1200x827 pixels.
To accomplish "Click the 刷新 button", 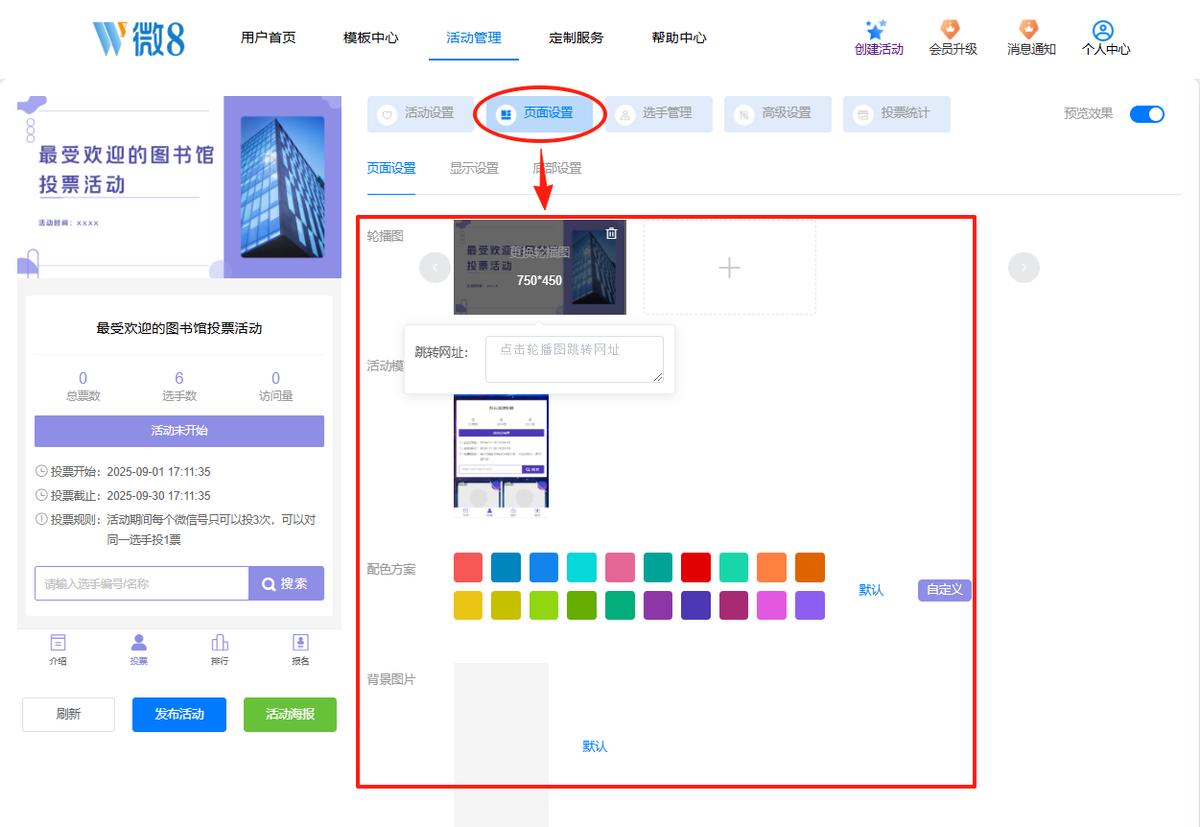I will [x=68, y=714].
